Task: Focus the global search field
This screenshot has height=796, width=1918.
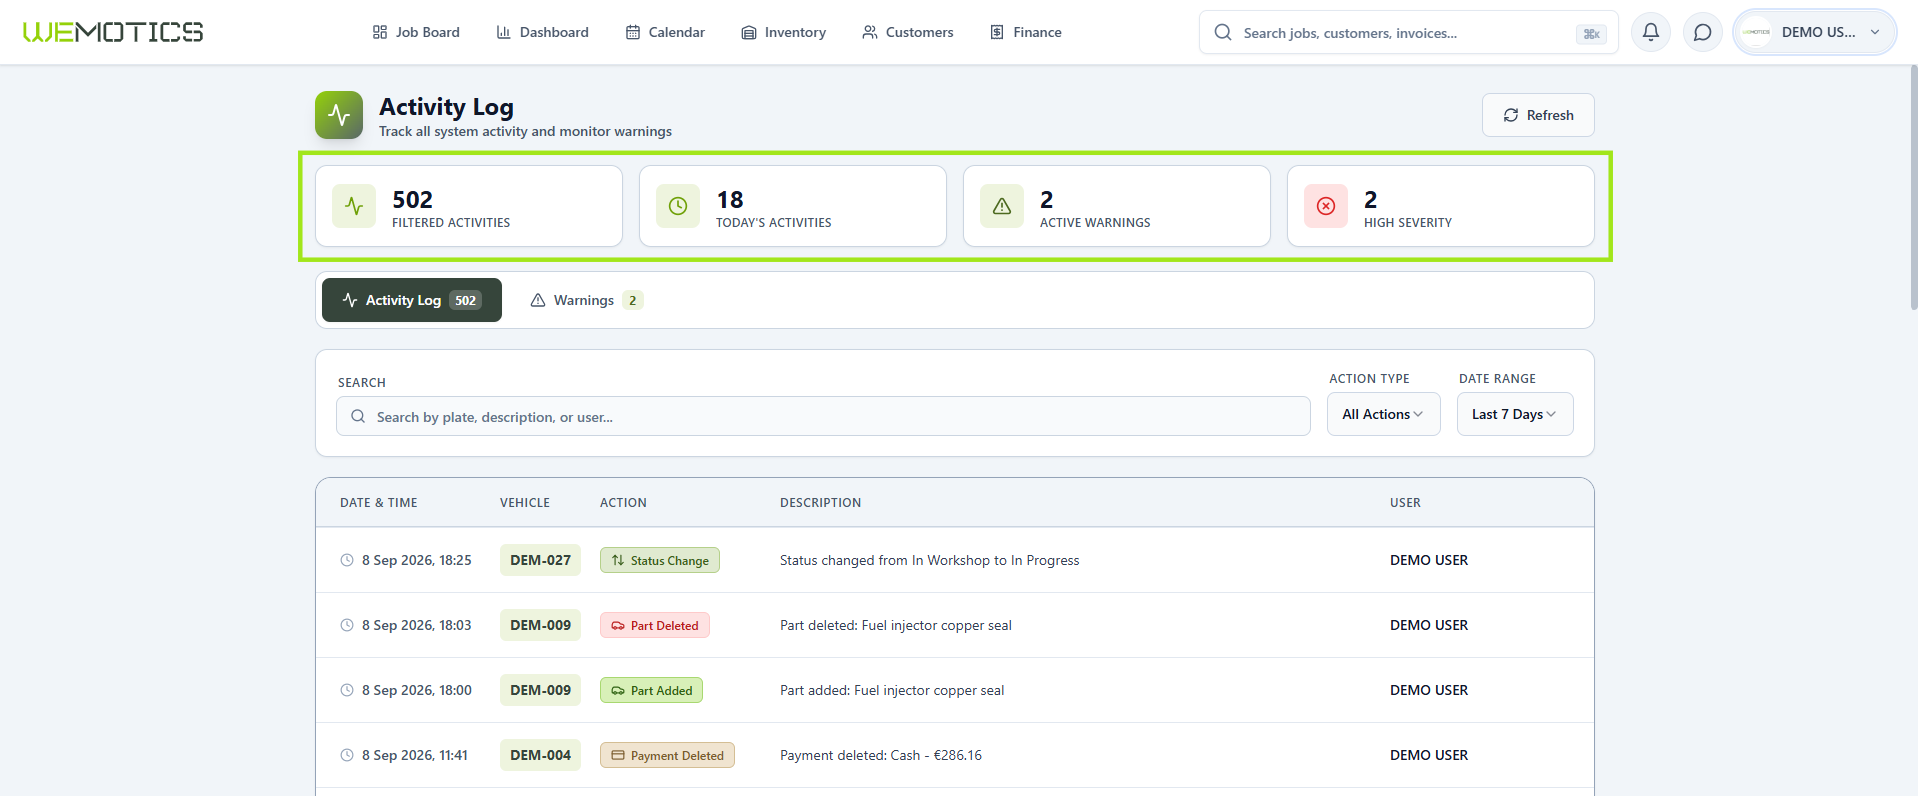Action: [x=1409, y=33]
